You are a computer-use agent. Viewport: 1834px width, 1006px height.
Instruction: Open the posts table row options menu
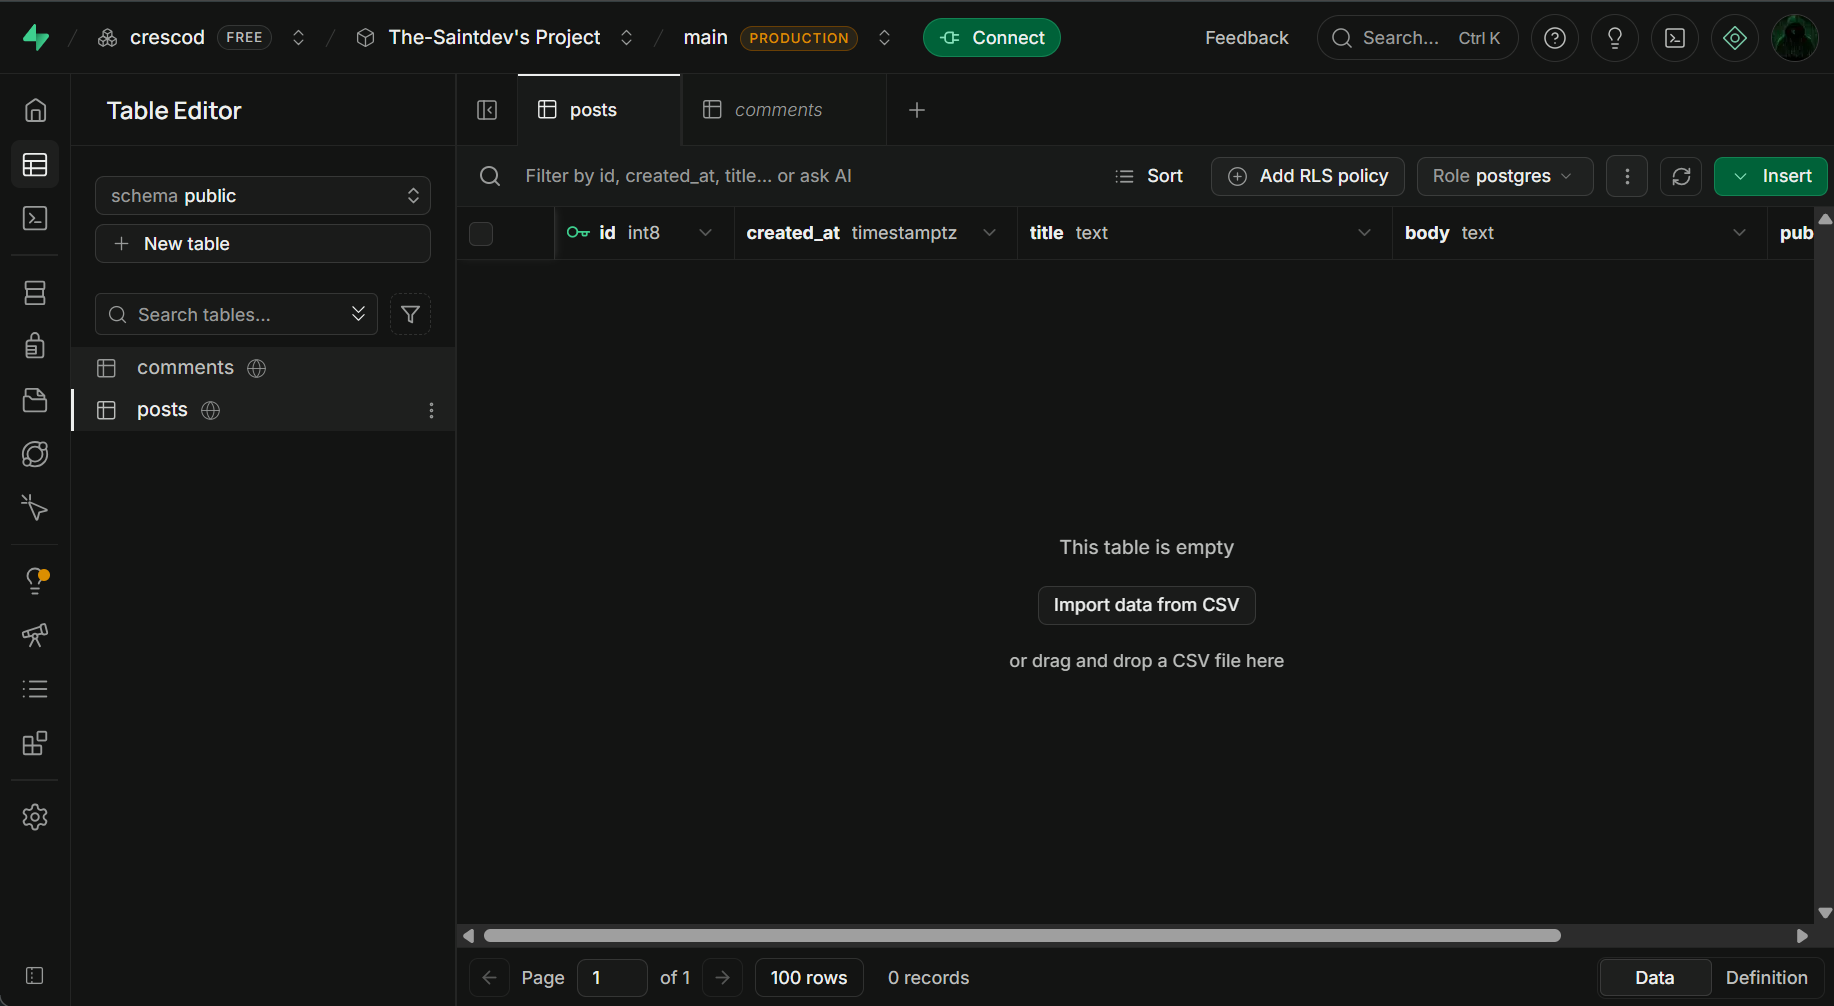pos(431,410)
